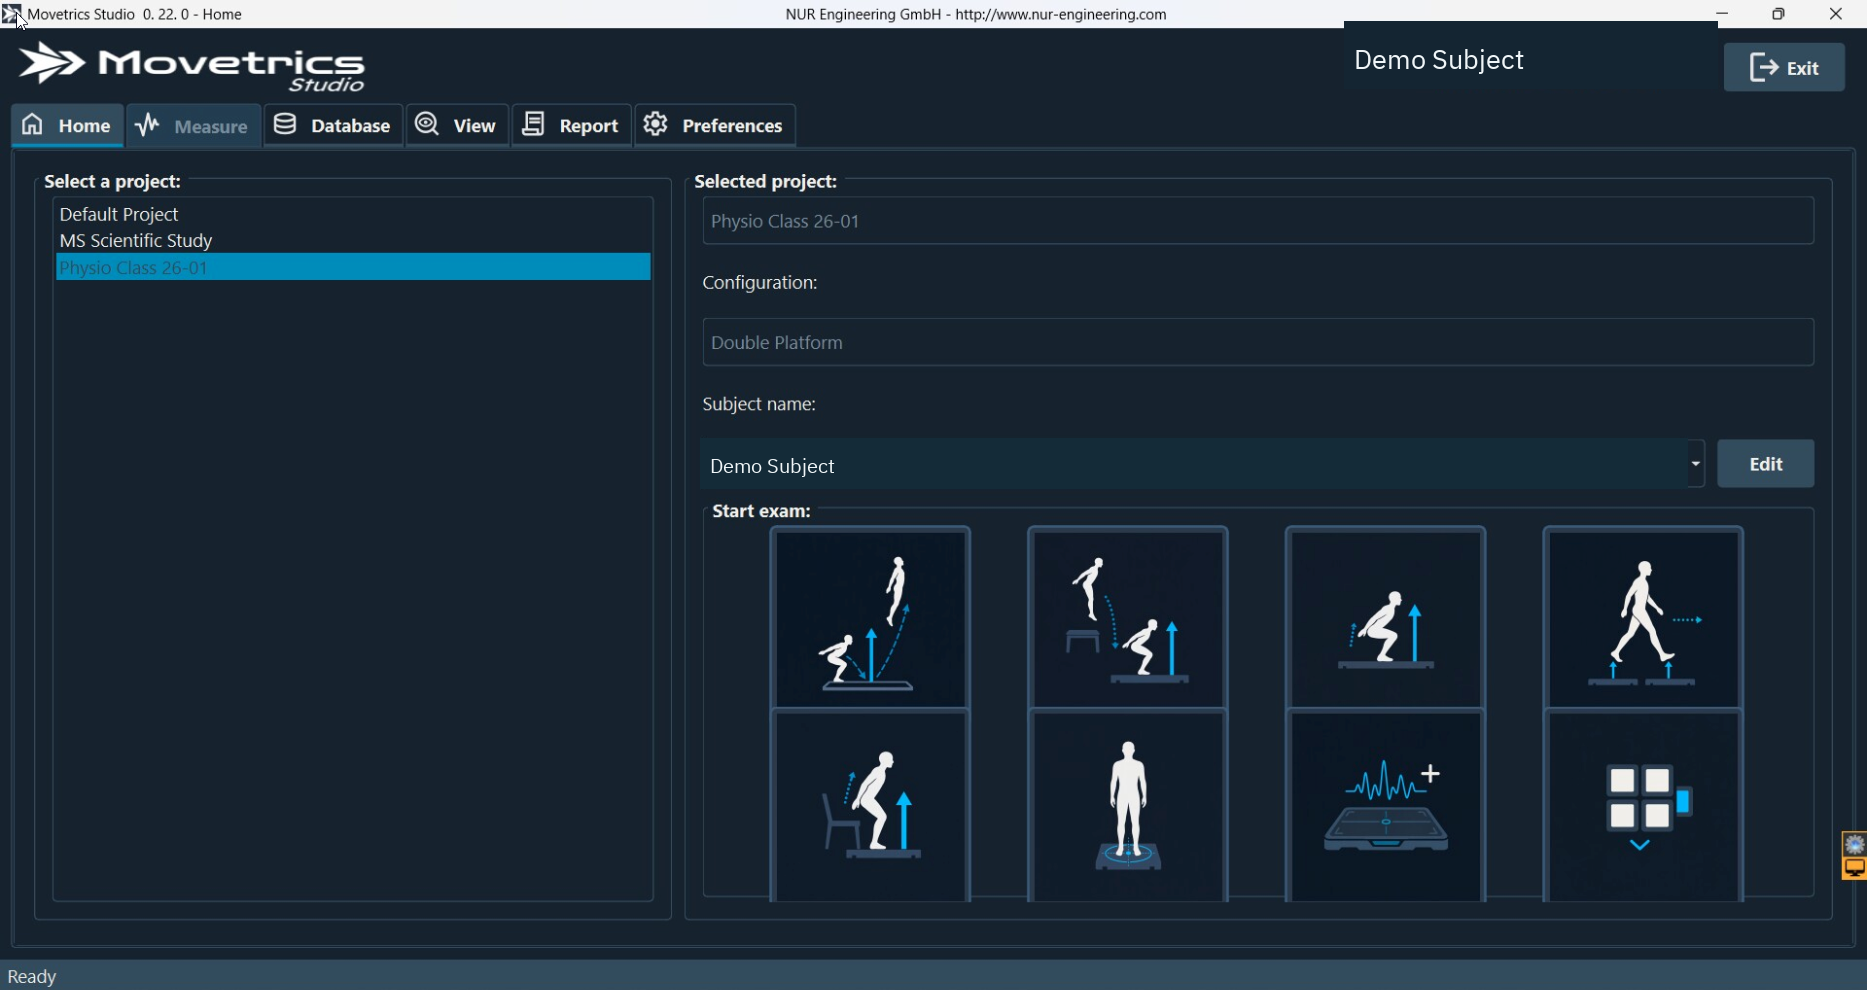Screen dimensions: 1867x990
Task: Open the more exams grid icon
Action: pos(1644,807)
